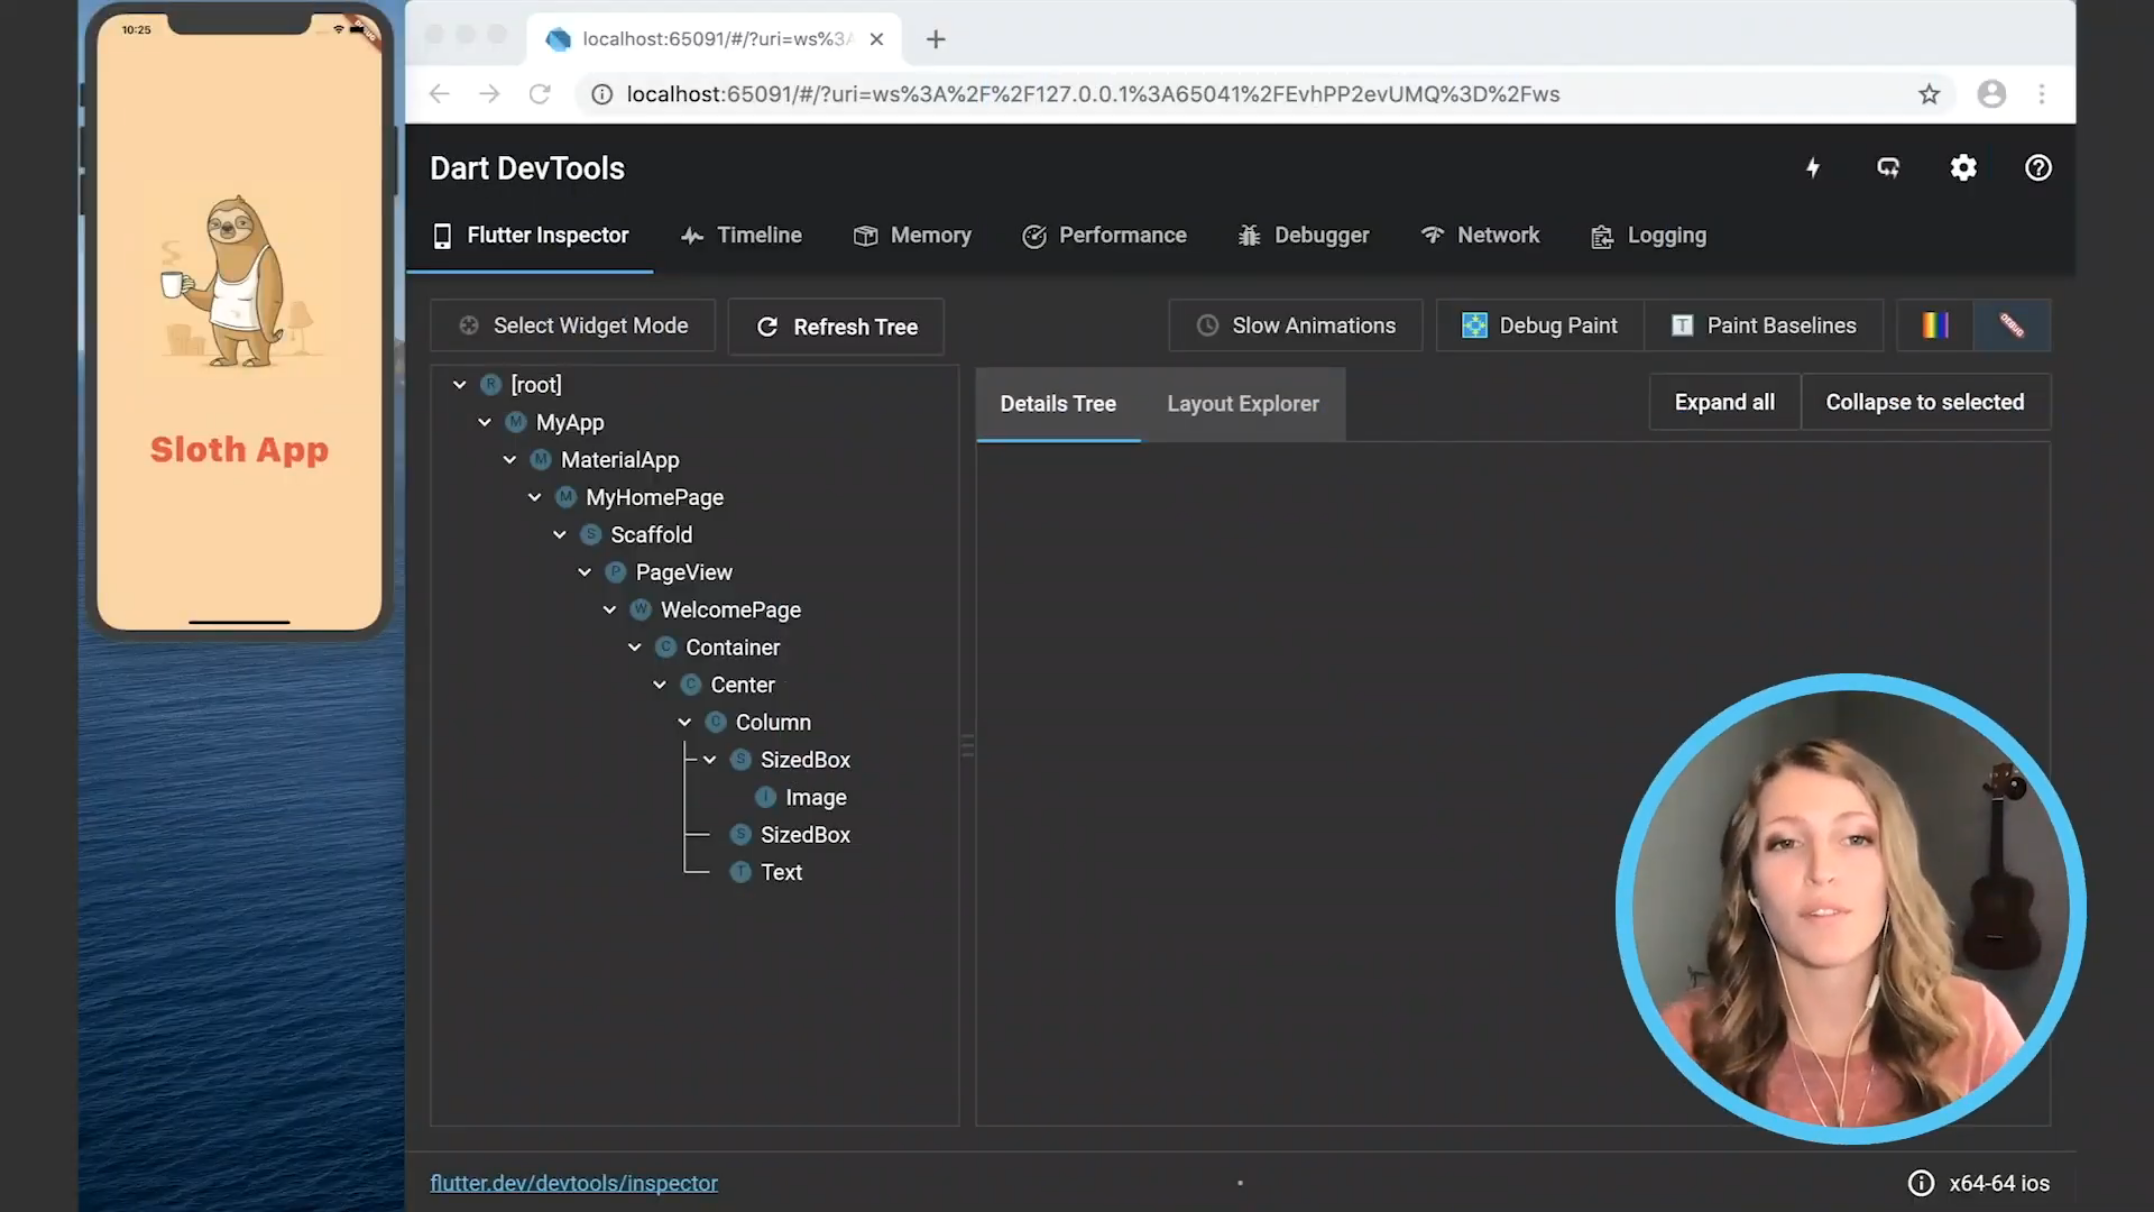Enable Debug Paint

click(1538, 325)
